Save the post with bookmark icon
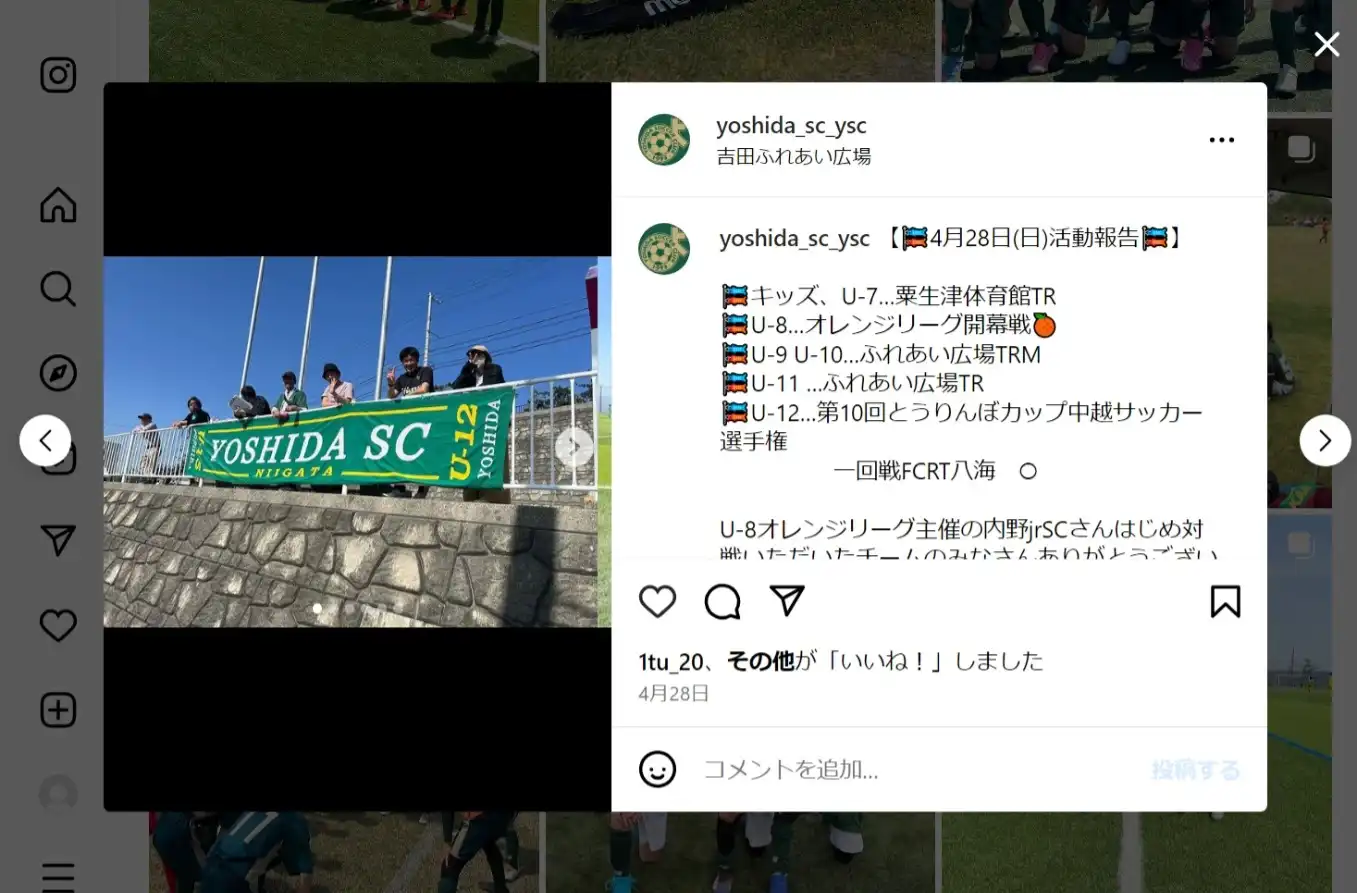This screenshot has width=1357, height=893. click(x=1225, y=601)
